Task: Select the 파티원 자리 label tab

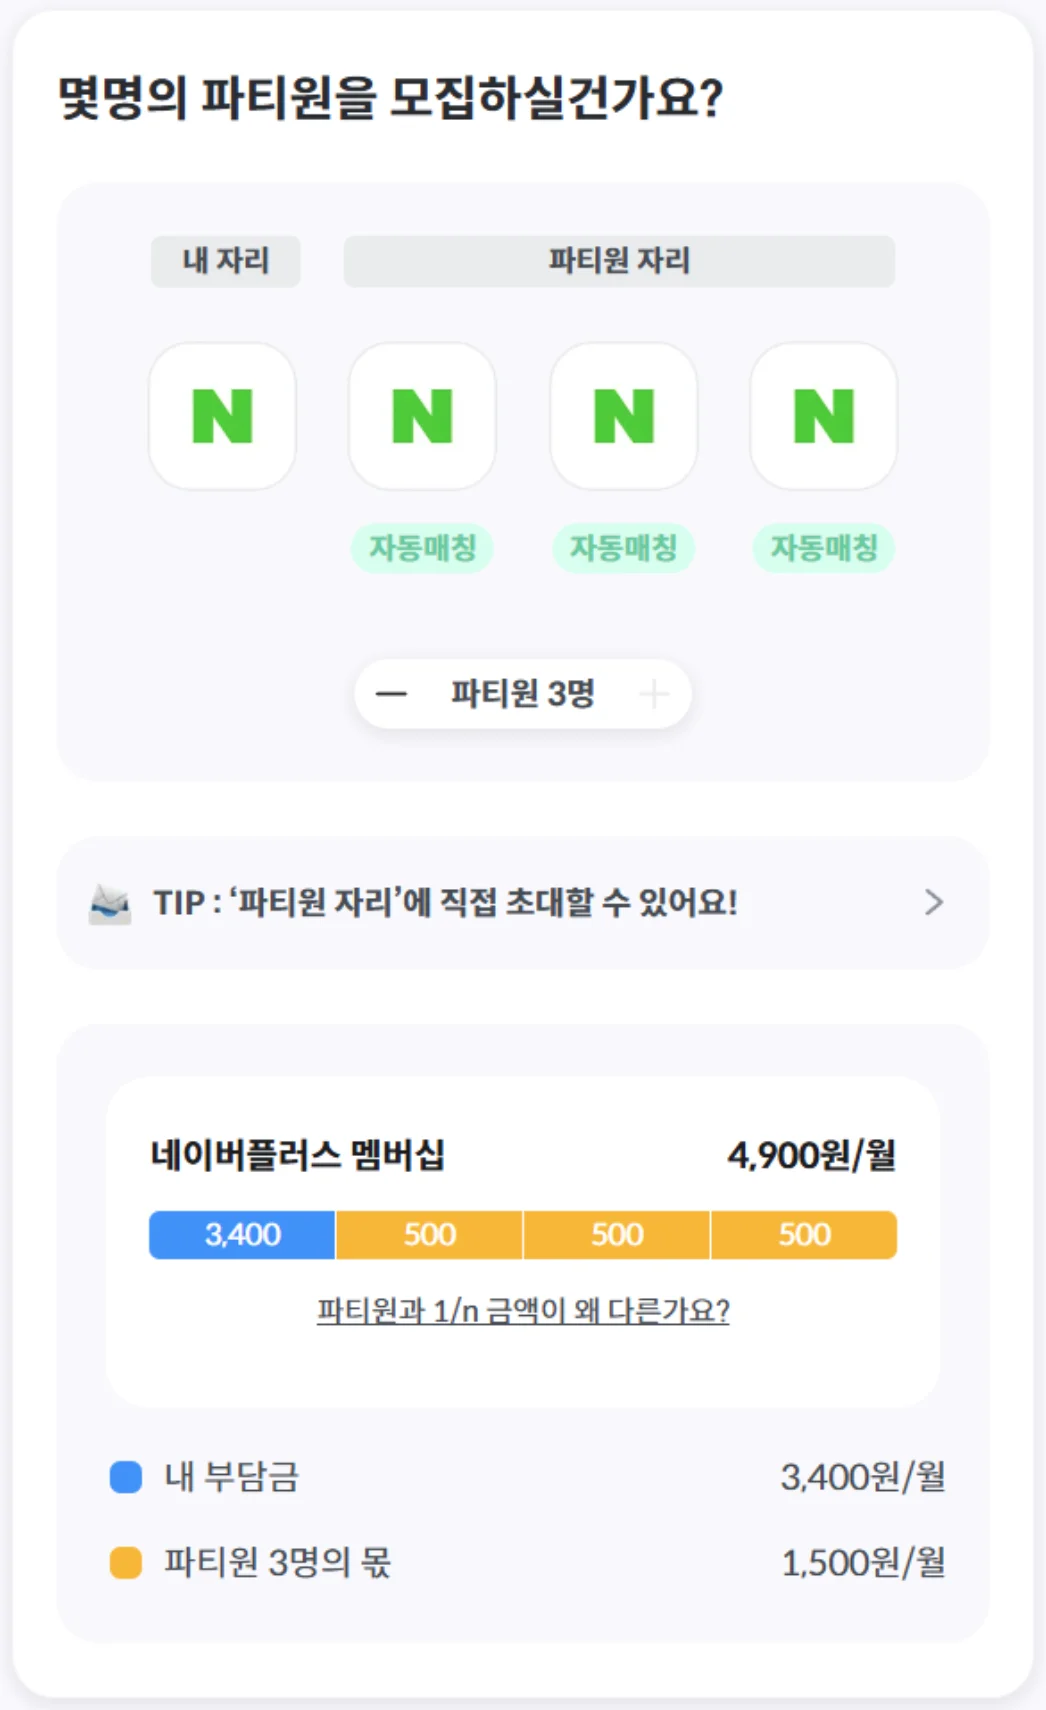Action: click(619, 261)
